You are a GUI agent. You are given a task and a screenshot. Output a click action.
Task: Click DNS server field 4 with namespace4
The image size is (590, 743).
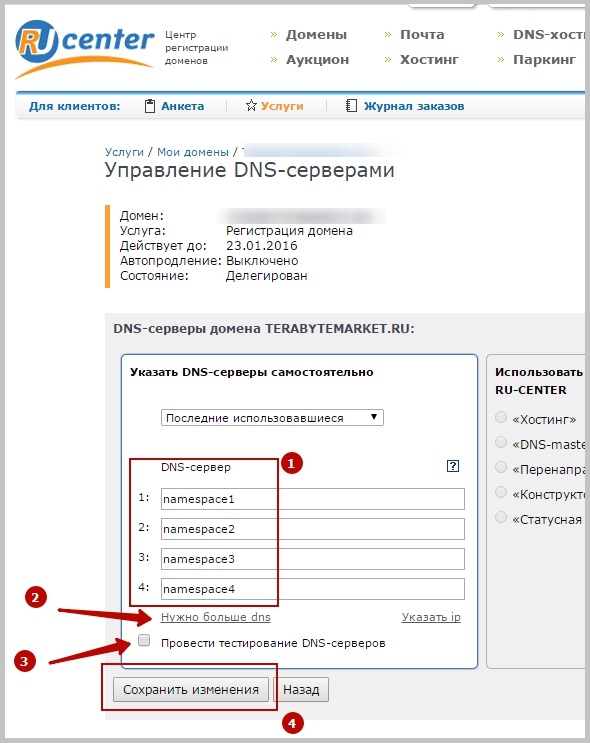(x=313, y=589)
